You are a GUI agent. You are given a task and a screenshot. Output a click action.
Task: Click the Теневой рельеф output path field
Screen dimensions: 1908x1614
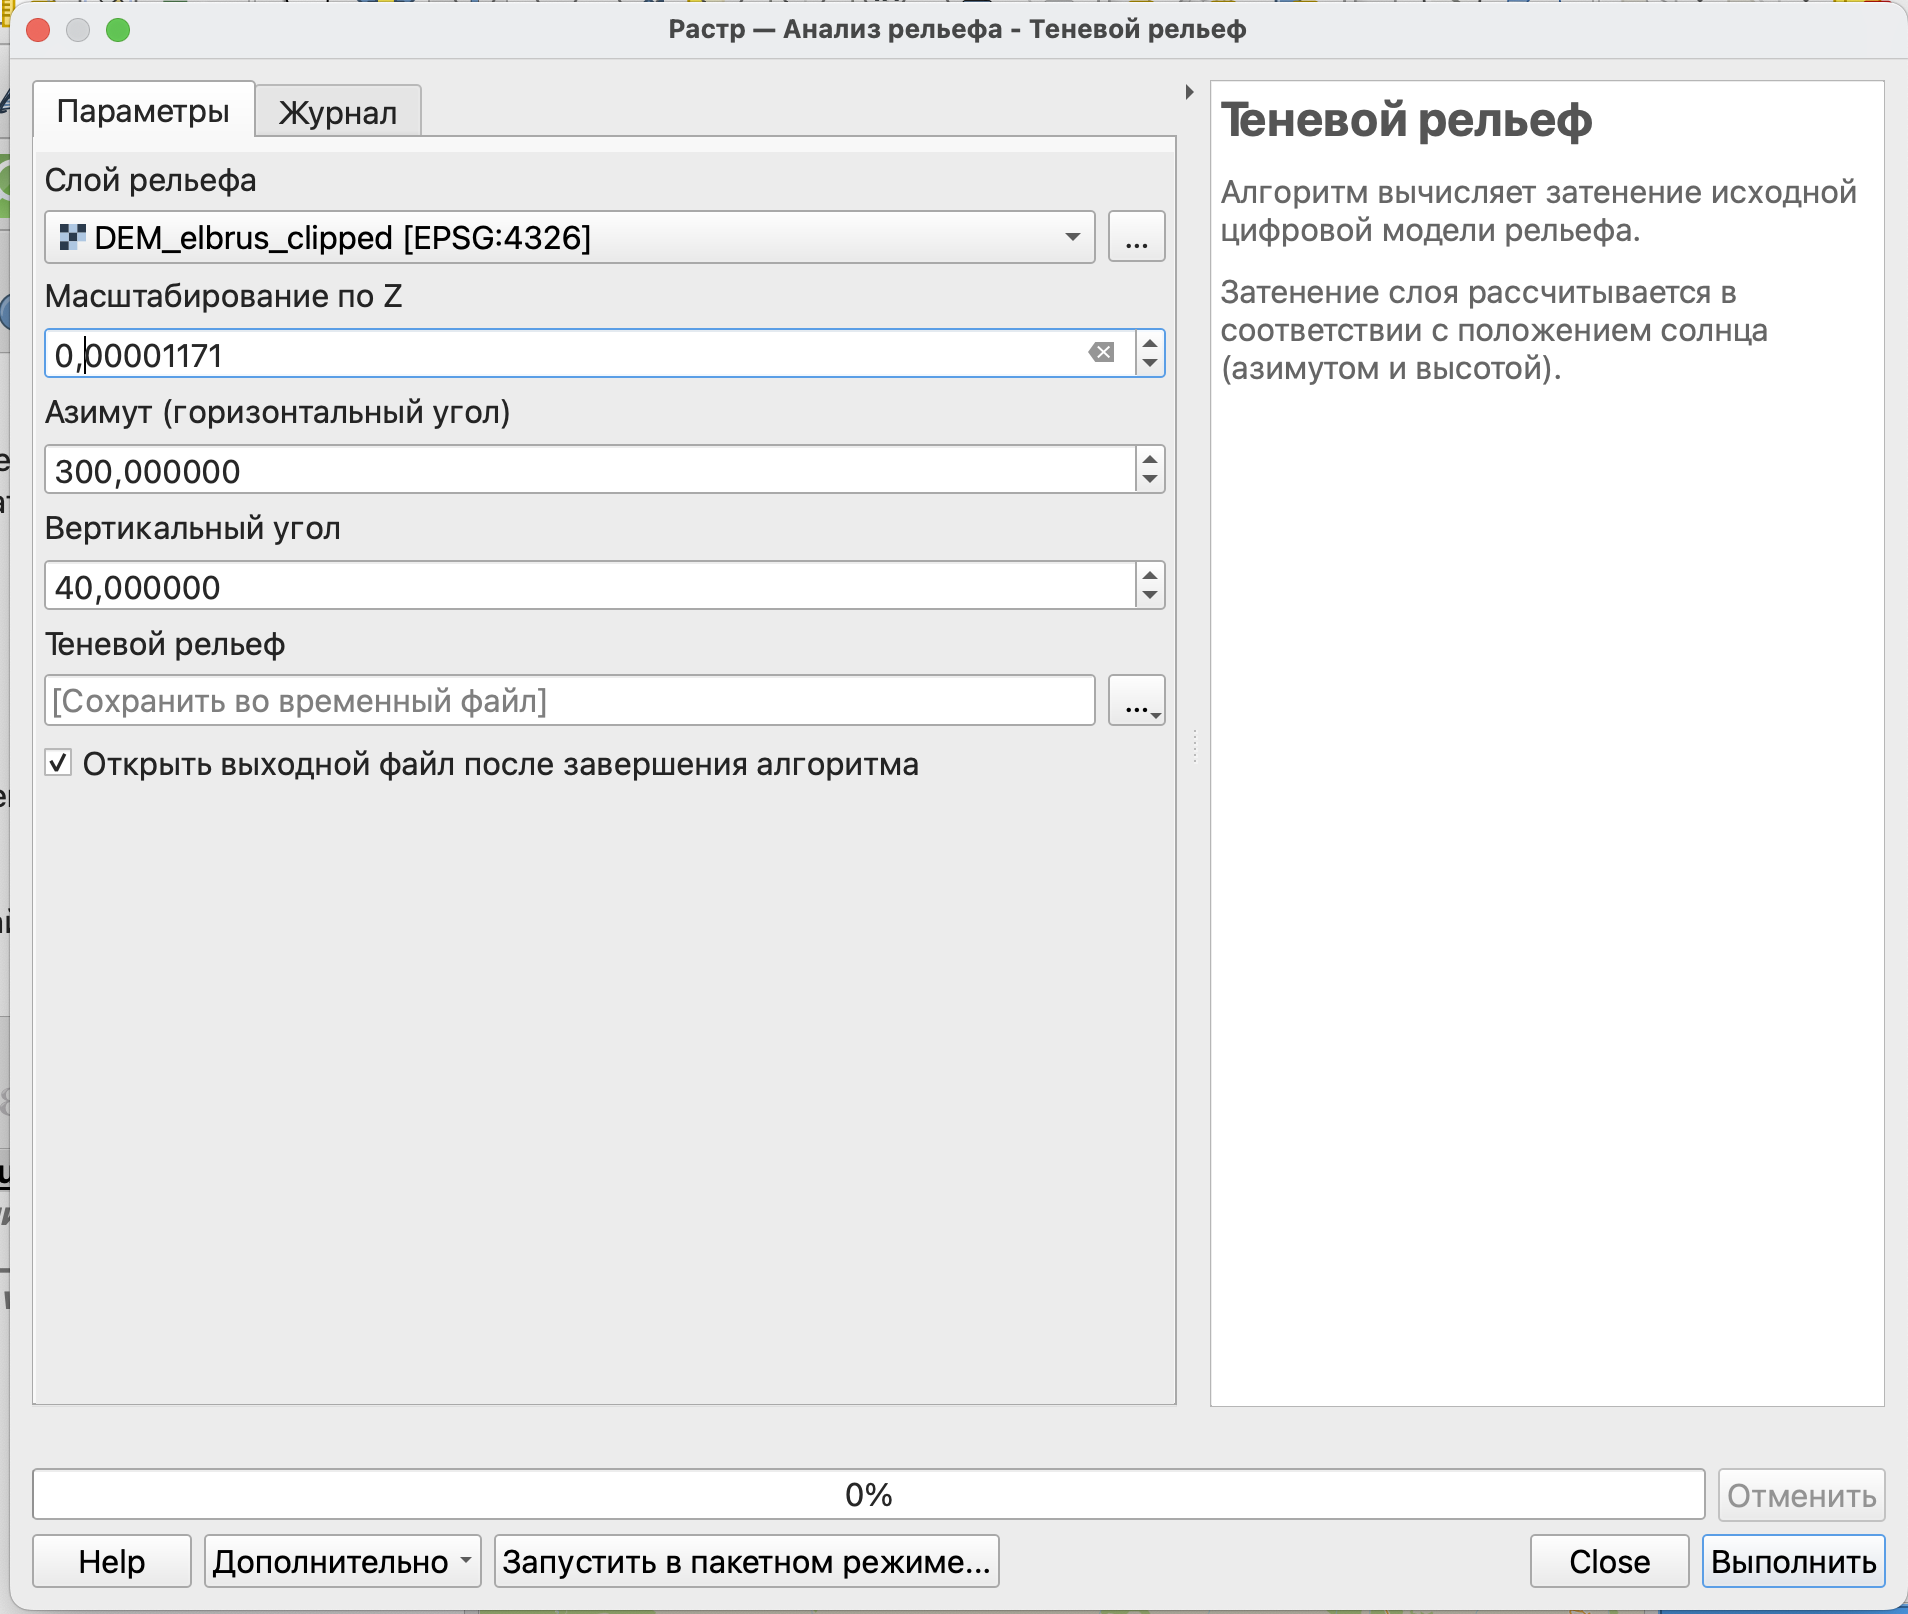pos(569,701)
